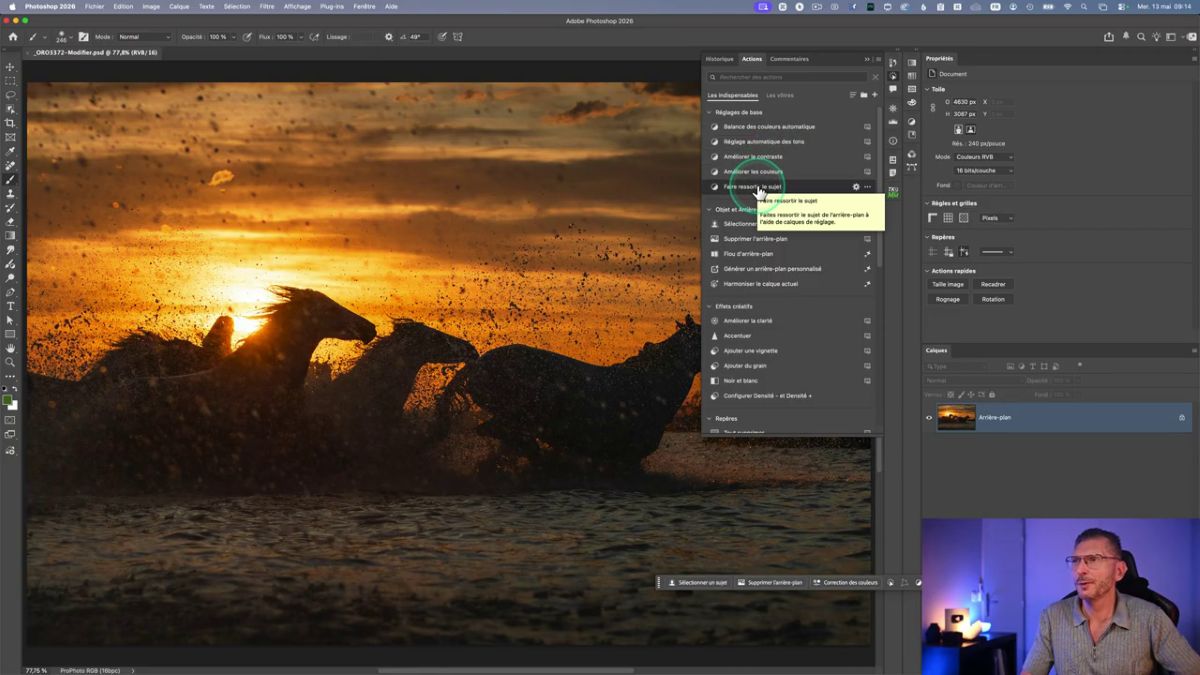
Task: Click the Taille image button
Action: point(948,284)
